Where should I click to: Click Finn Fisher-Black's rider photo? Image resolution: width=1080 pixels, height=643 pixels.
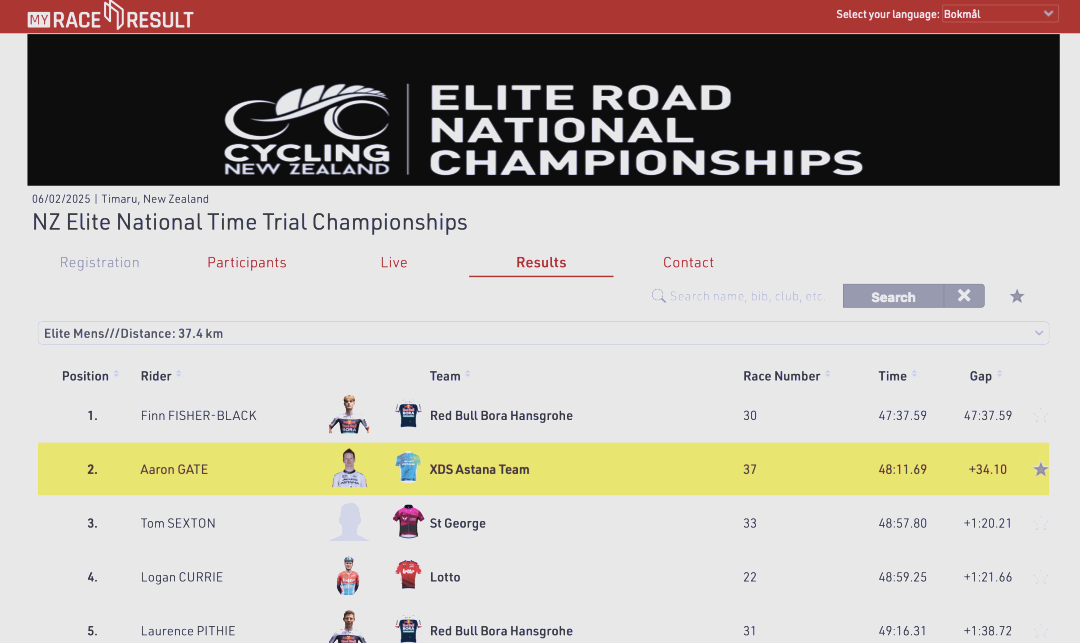pos(349,415)
